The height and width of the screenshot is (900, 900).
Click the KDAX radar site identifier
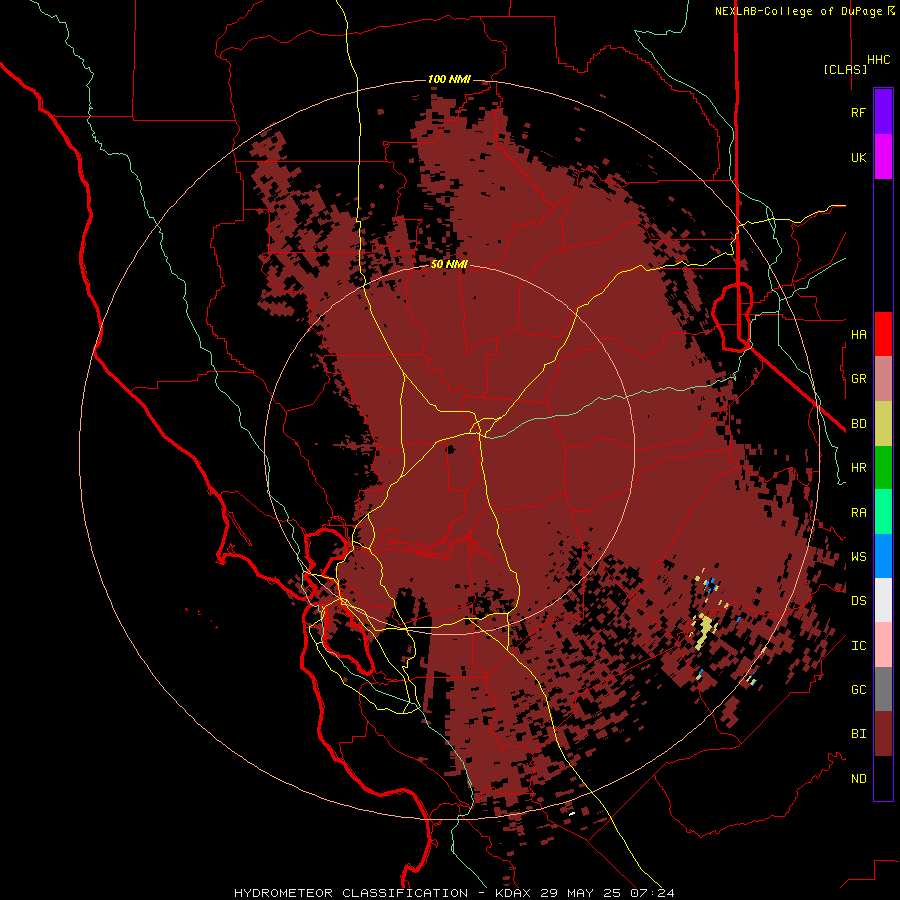pos(515,893)
